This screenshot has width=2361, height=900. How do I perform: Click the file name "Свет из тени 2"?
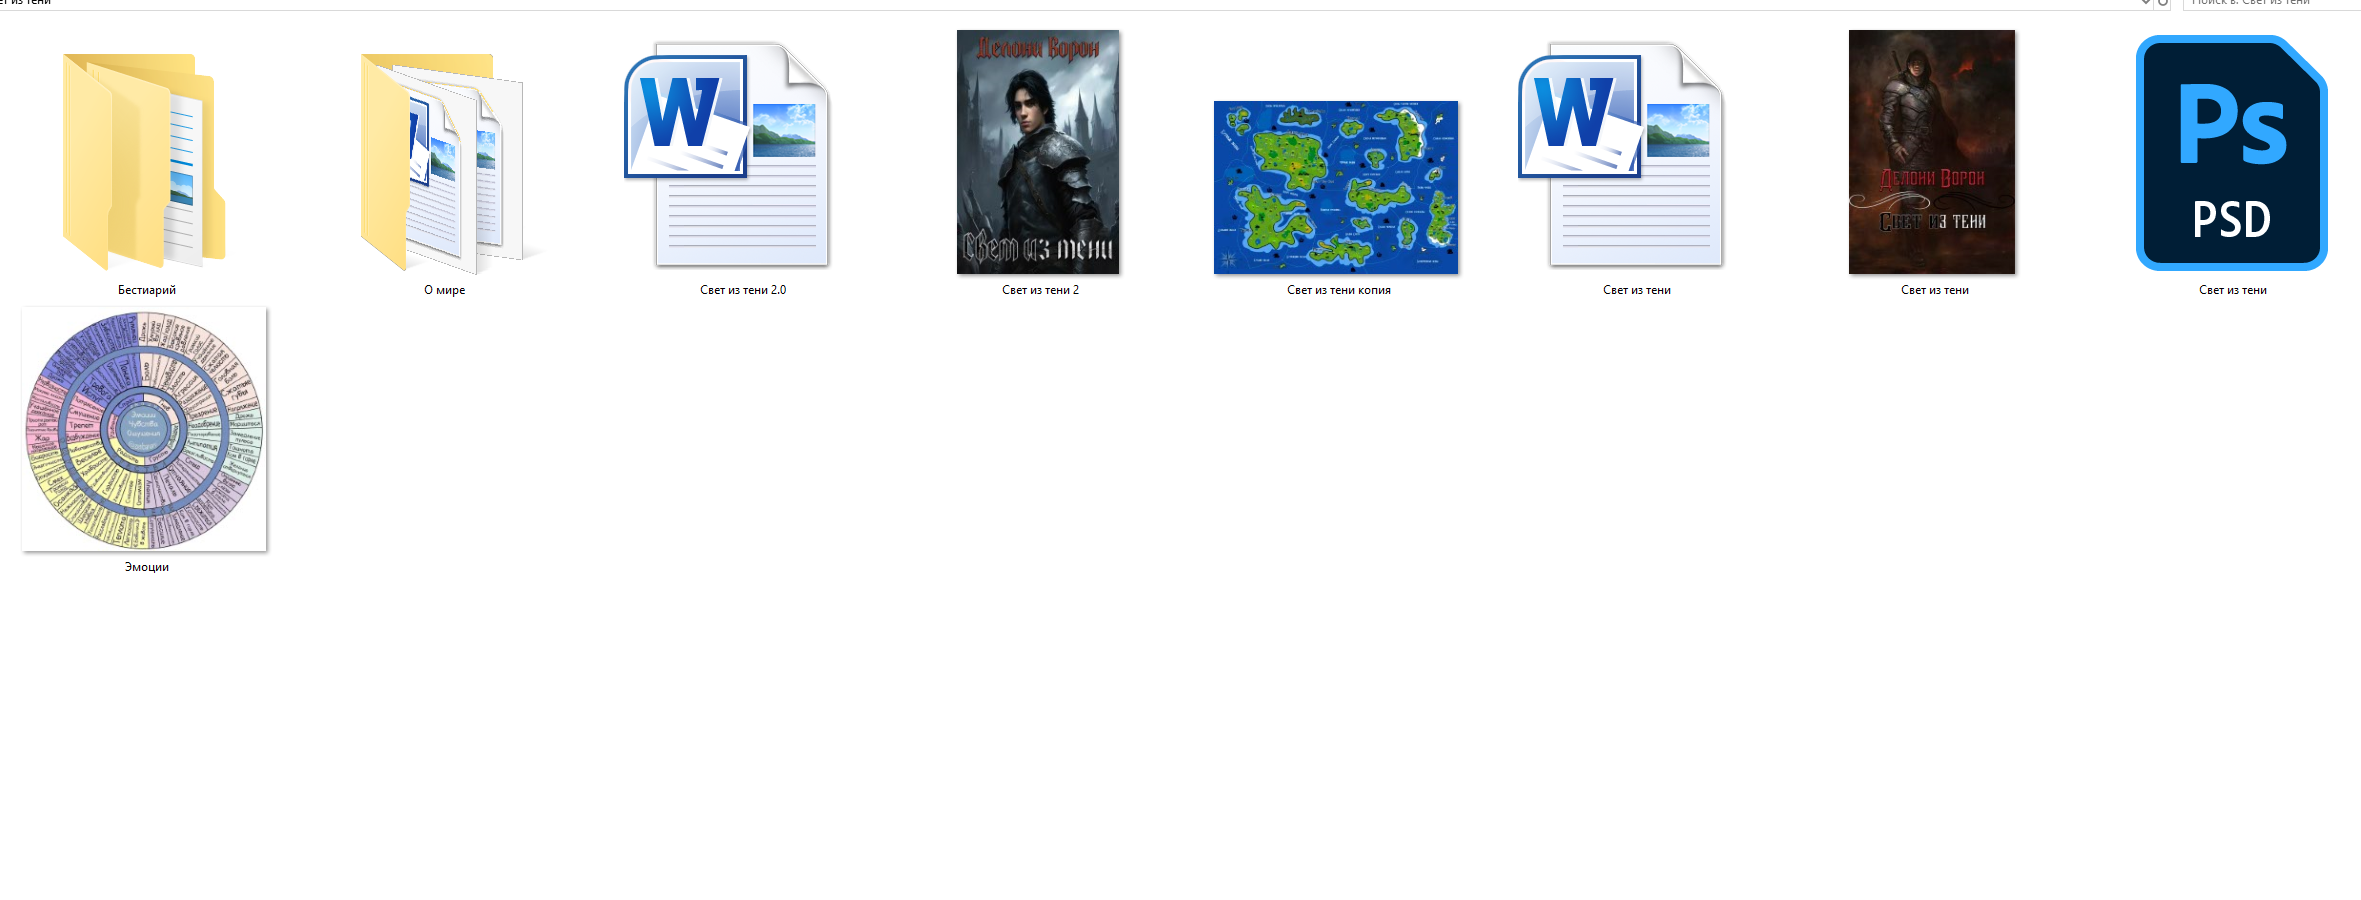point(1041,290)
